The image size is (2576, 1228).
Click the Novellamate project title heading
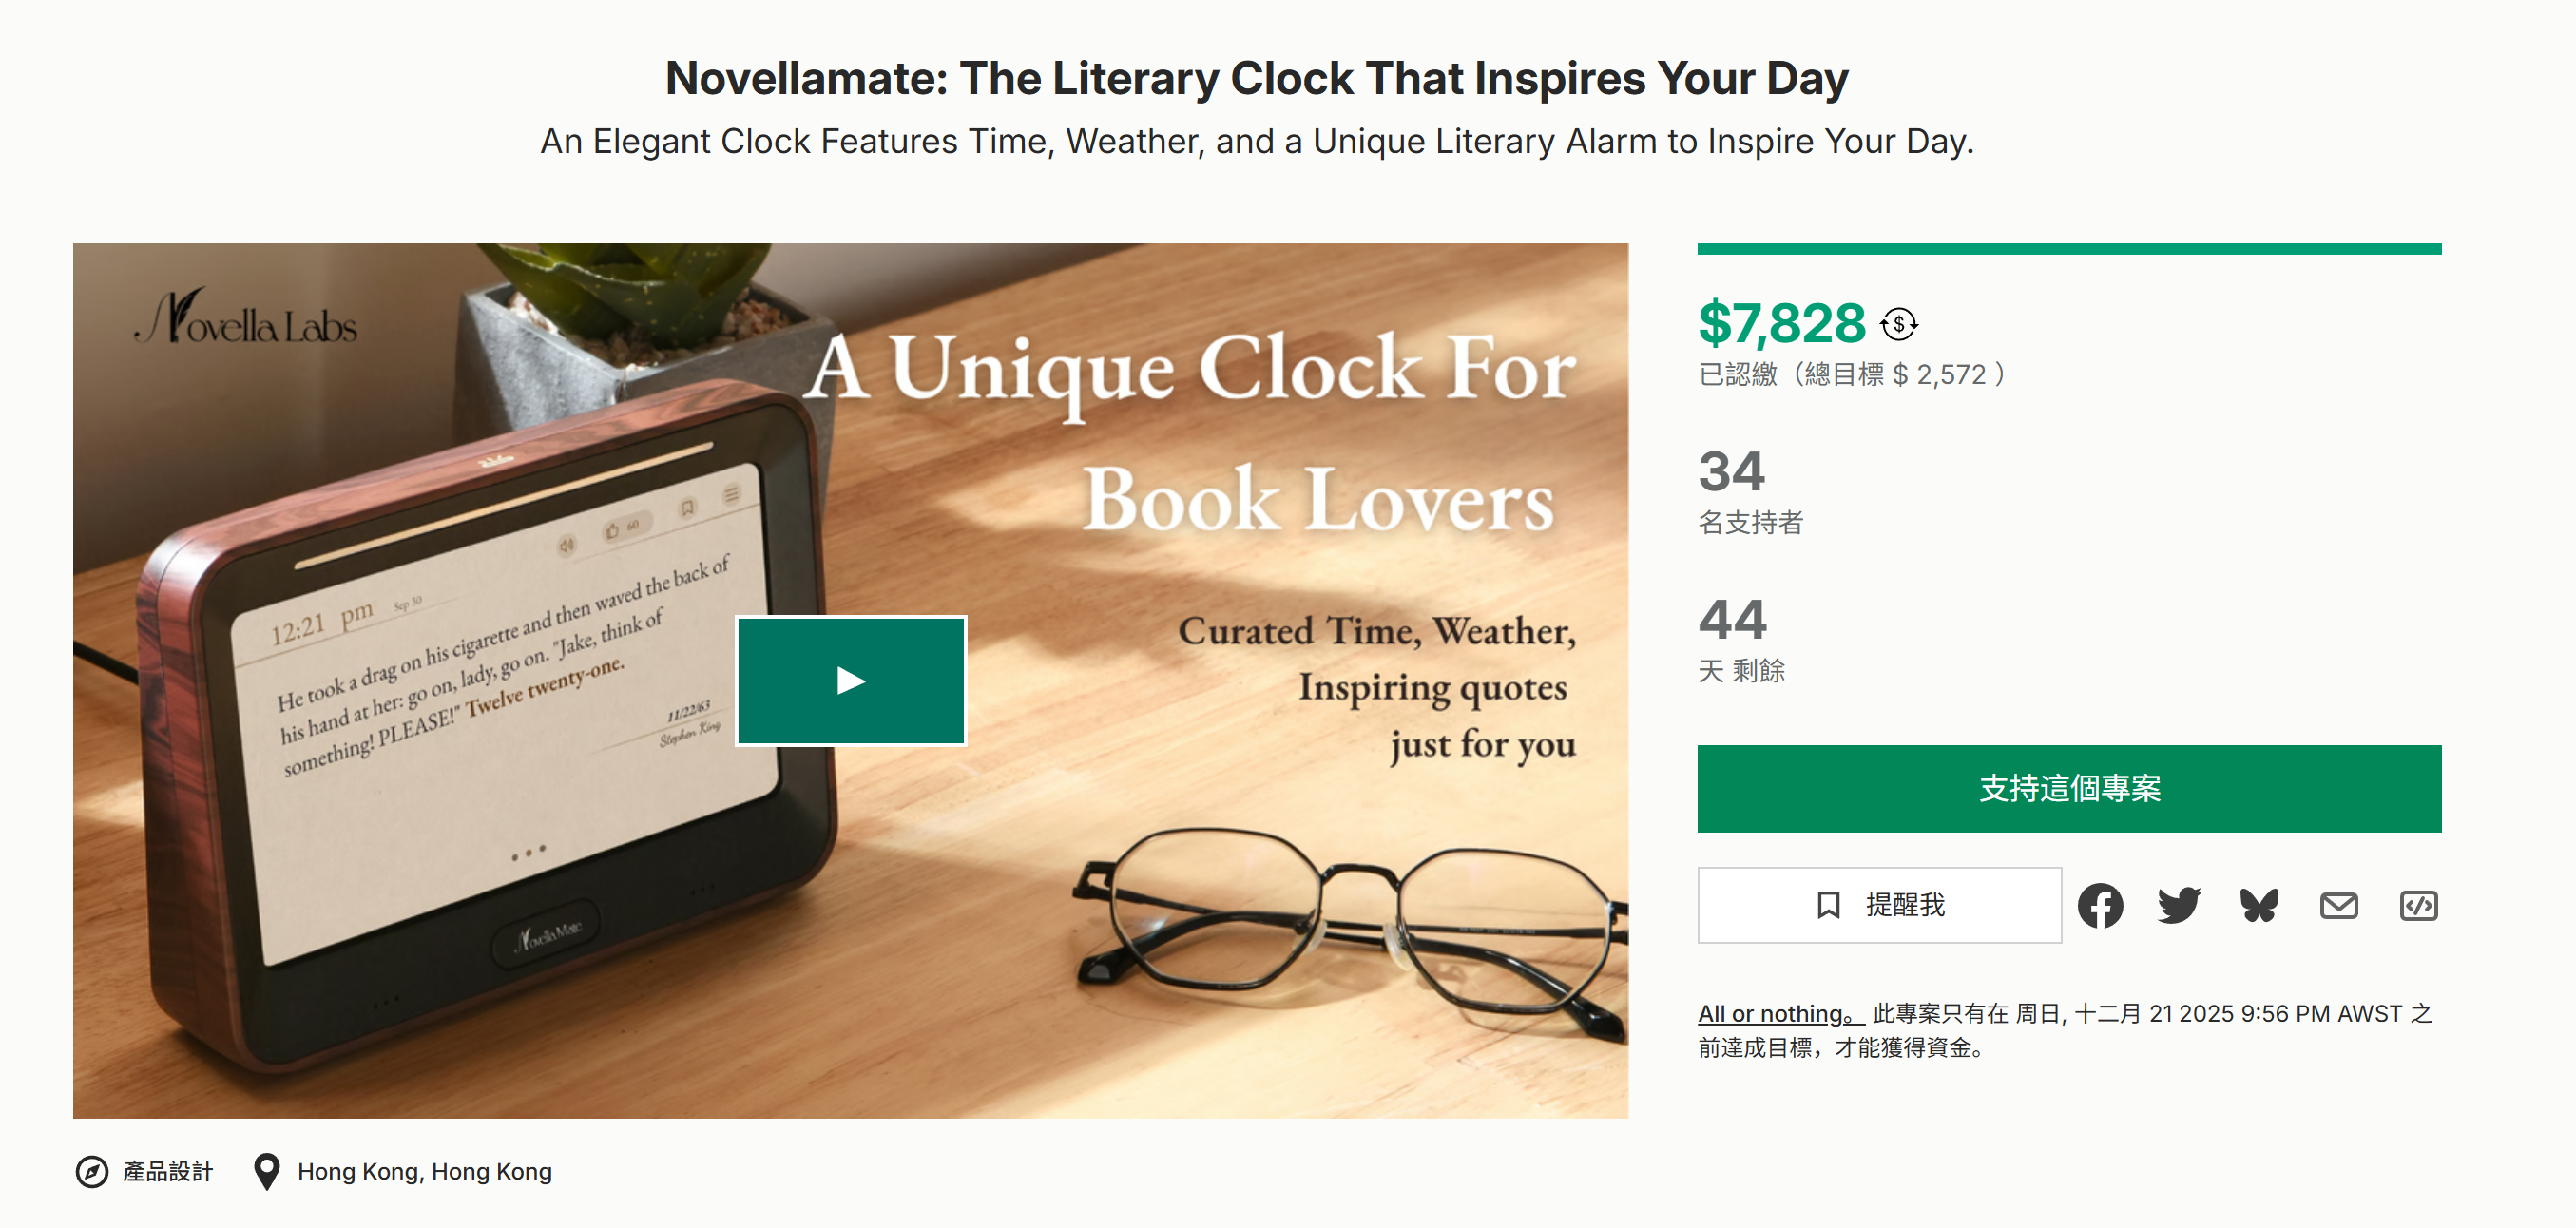(x=1256, y=78)
